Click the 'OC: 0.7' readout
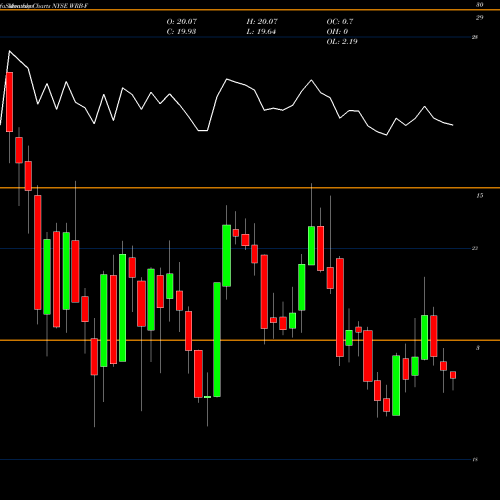Screen dimensions: 500x500 [x=340, y=22]
